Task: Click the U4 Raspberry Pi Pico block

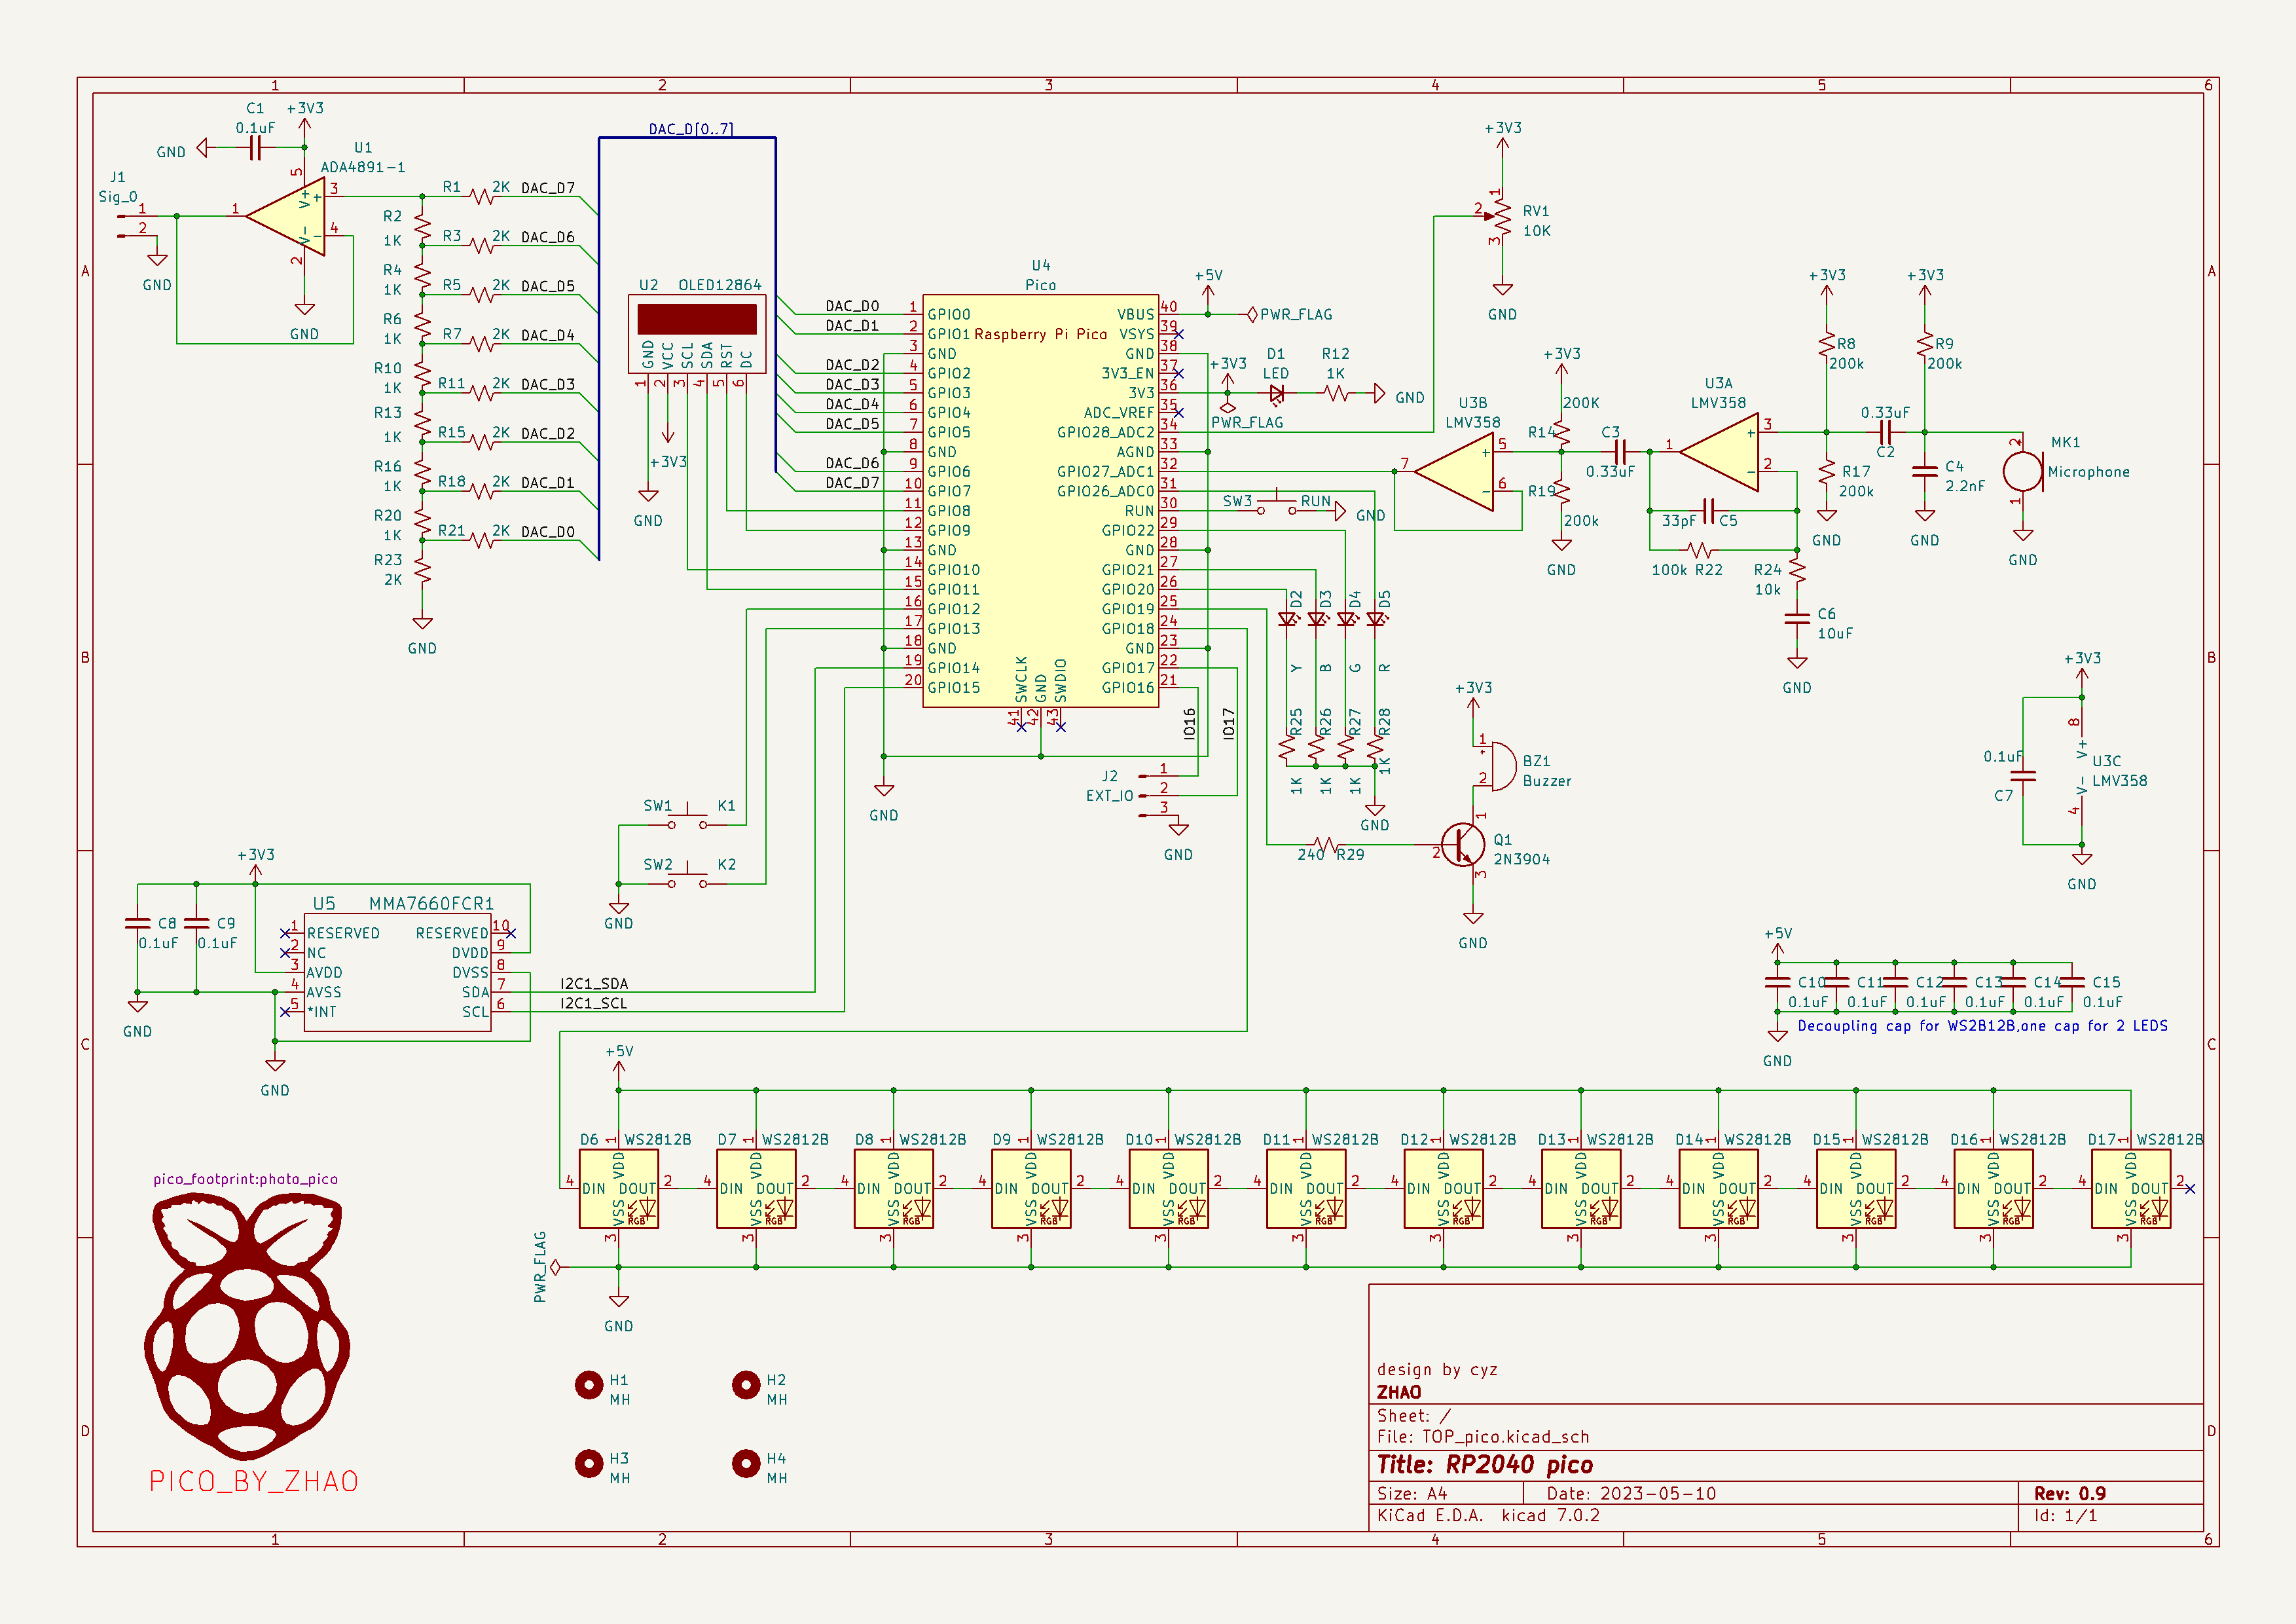Action: click(x=1040, y=500)
